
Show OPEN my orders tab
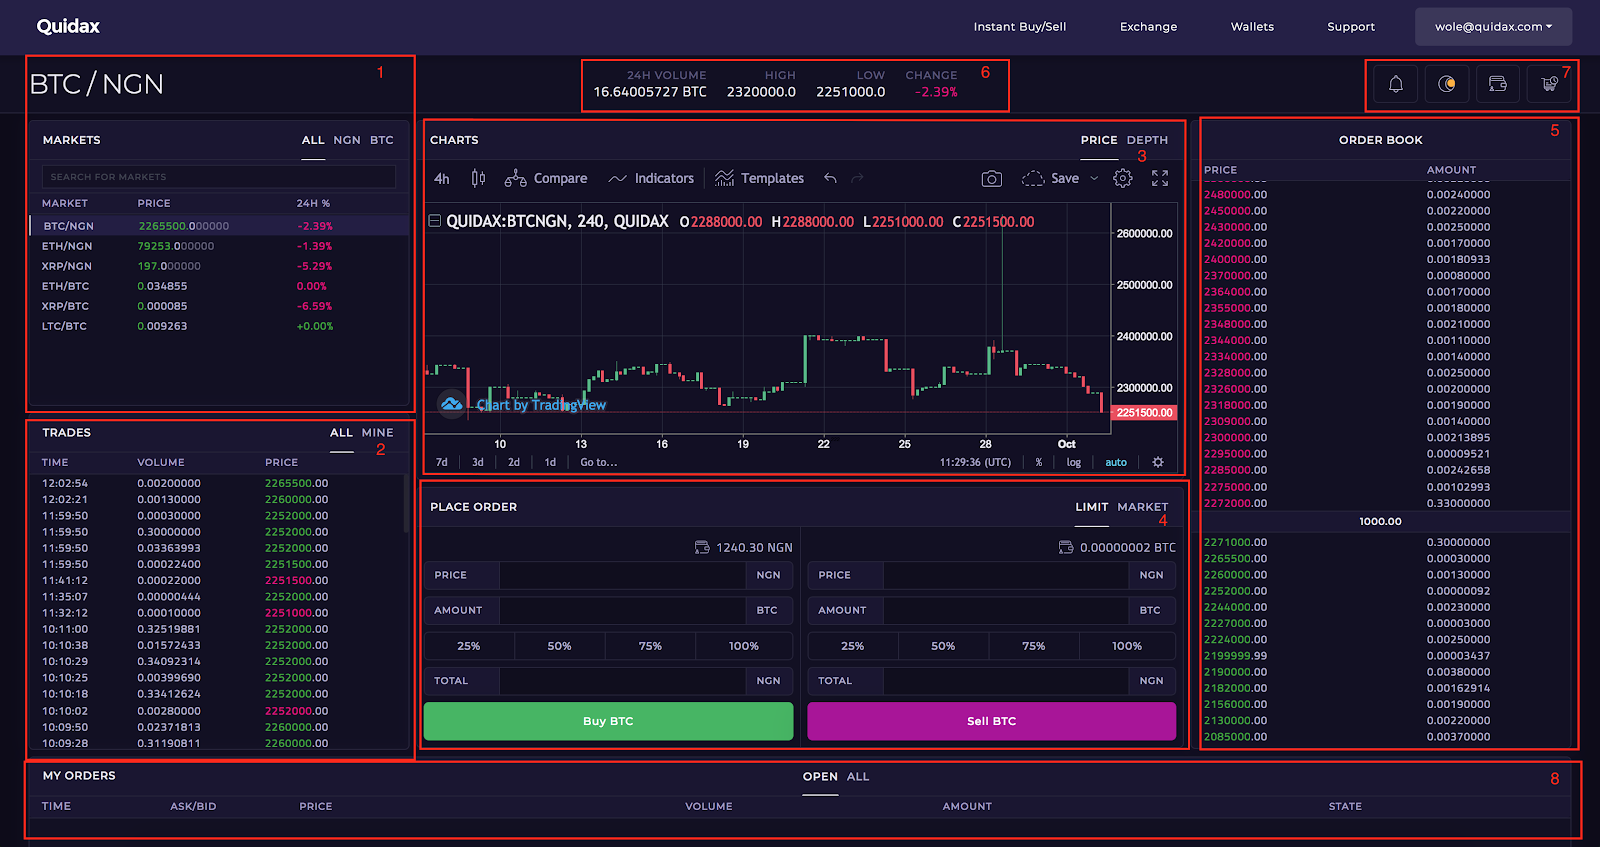tap(820, 777)
